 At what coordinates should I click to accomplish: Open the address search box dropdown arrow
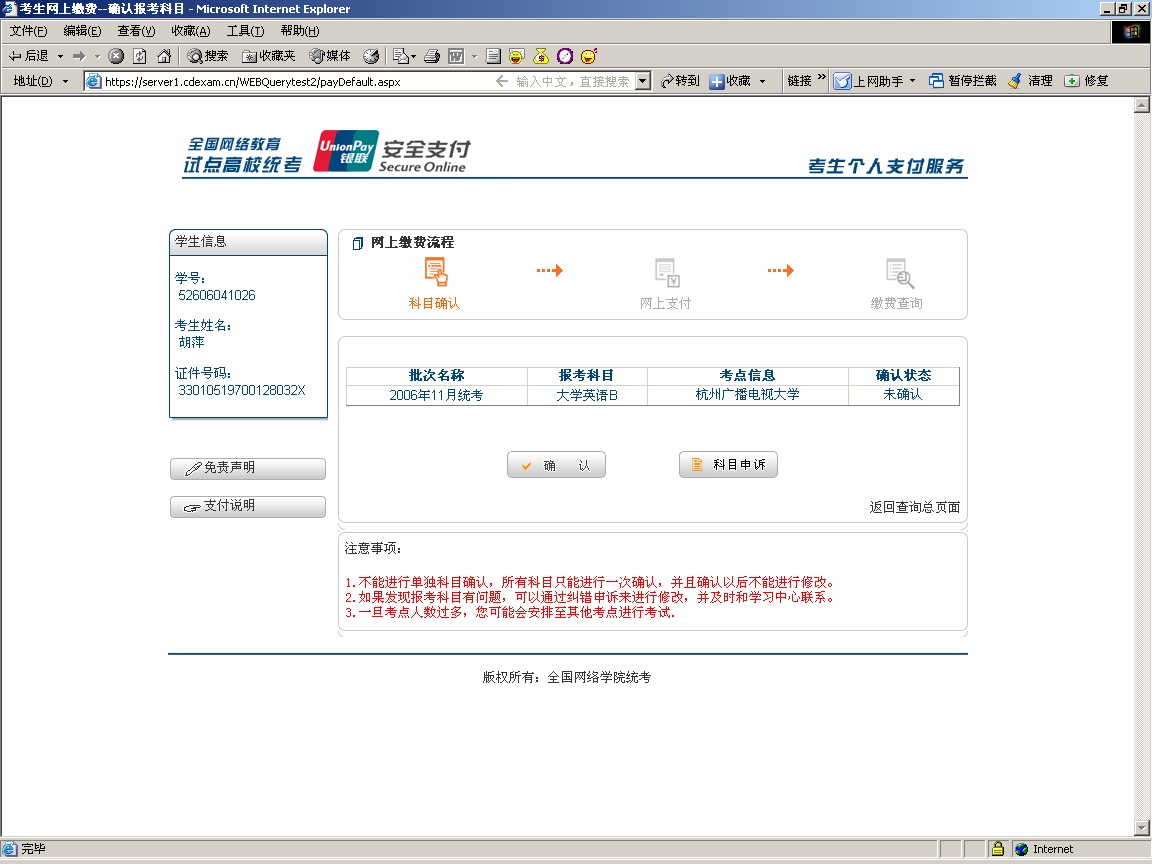click(643, 81)
